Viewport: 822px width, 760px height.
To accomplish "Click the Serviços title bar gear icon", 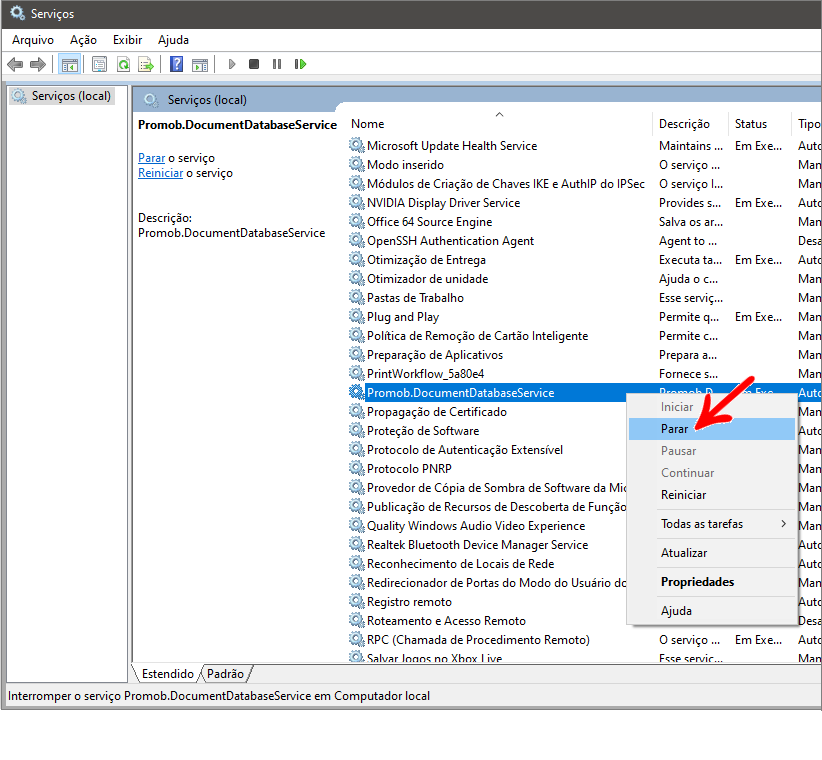I will (x=17, y=13).
